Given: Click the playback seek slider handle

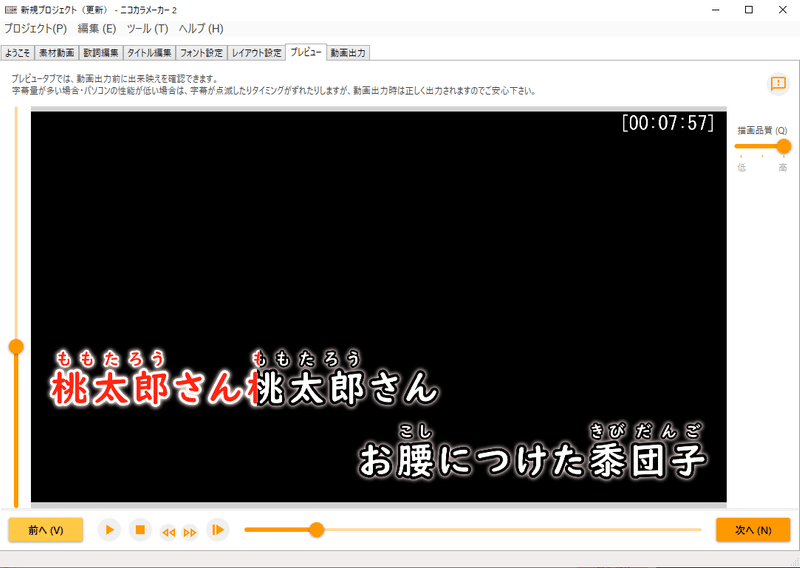Looking at the screenshot, I should point(317,530).
